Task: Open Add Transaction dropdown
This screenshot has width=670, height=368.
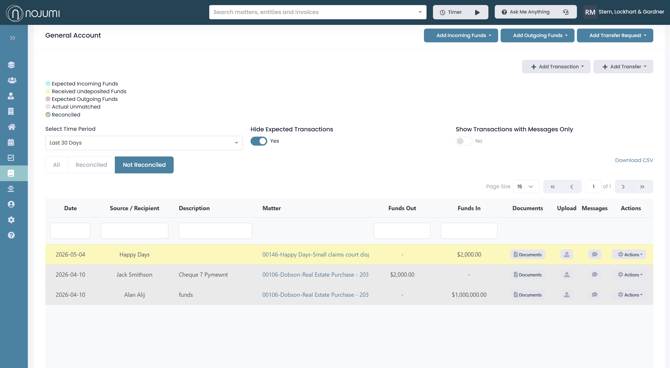Action: pyautogui.click(x=556, y=67)
